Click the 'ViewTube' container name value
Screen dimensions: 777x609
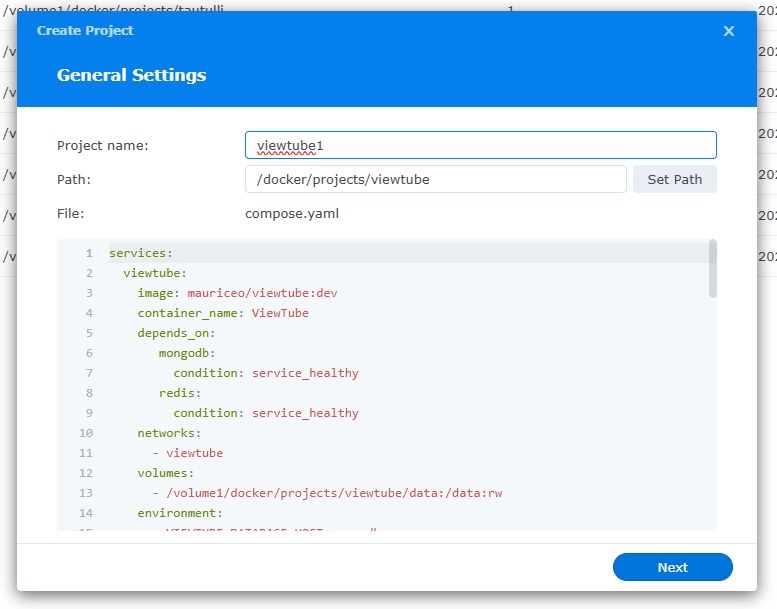point(280,313)
